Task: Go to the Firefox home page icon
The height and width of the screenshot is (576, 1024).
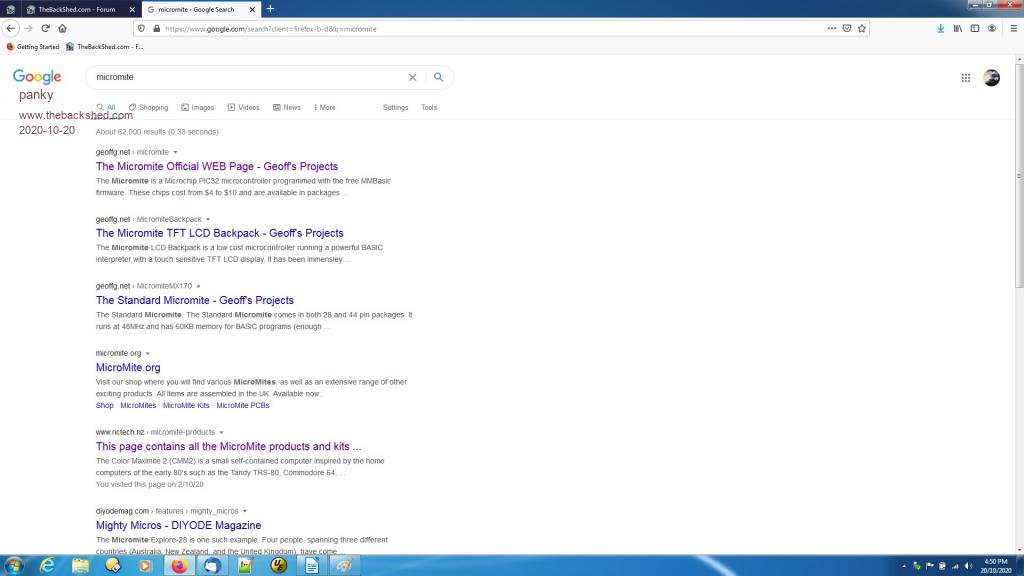Action: point(62,28)
